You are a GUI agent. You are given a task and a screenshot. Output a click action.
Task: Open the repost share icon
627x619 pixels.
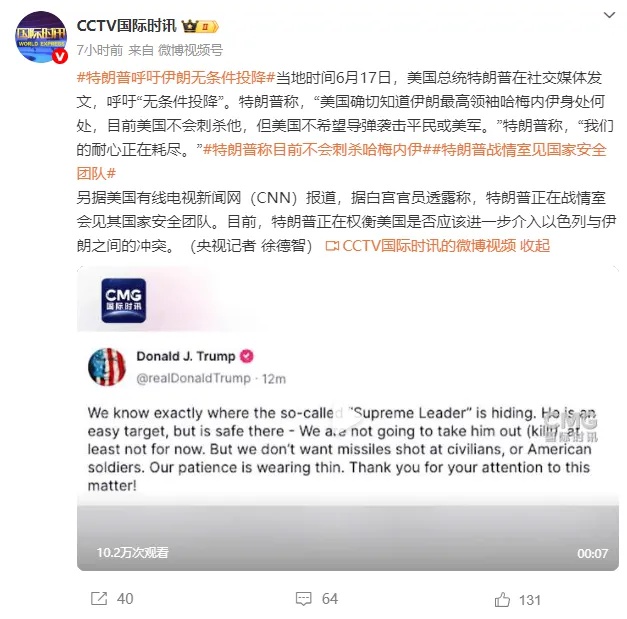point(99,599)
